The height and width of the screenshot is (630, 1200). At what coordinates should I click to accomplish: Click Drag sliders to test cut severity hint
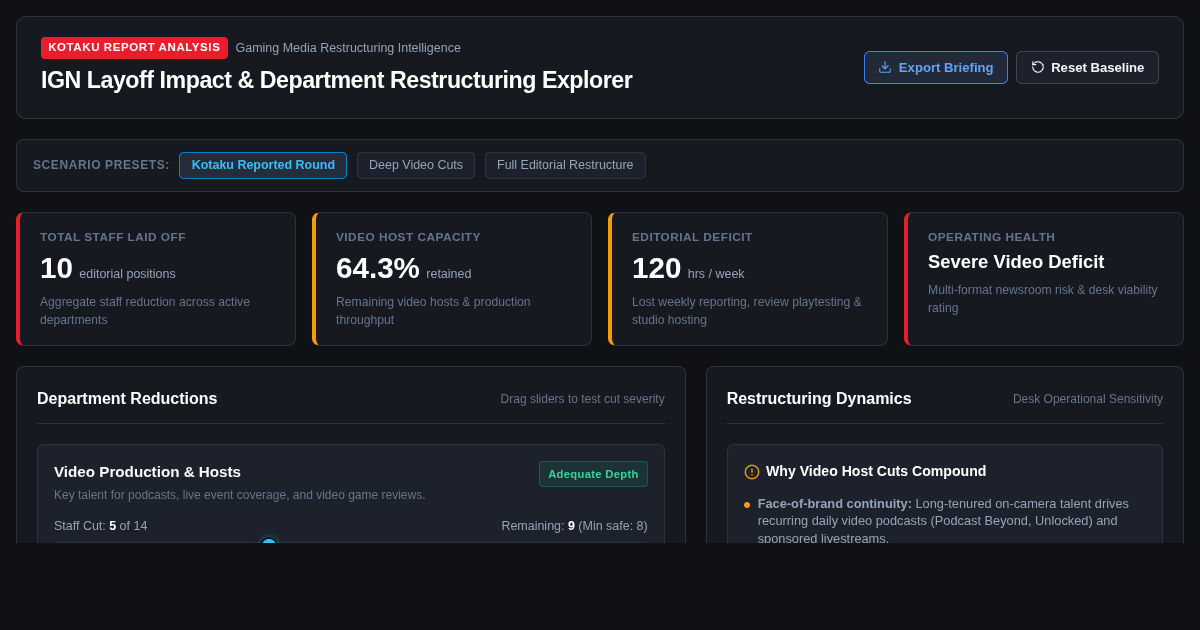tap(582, 399)
